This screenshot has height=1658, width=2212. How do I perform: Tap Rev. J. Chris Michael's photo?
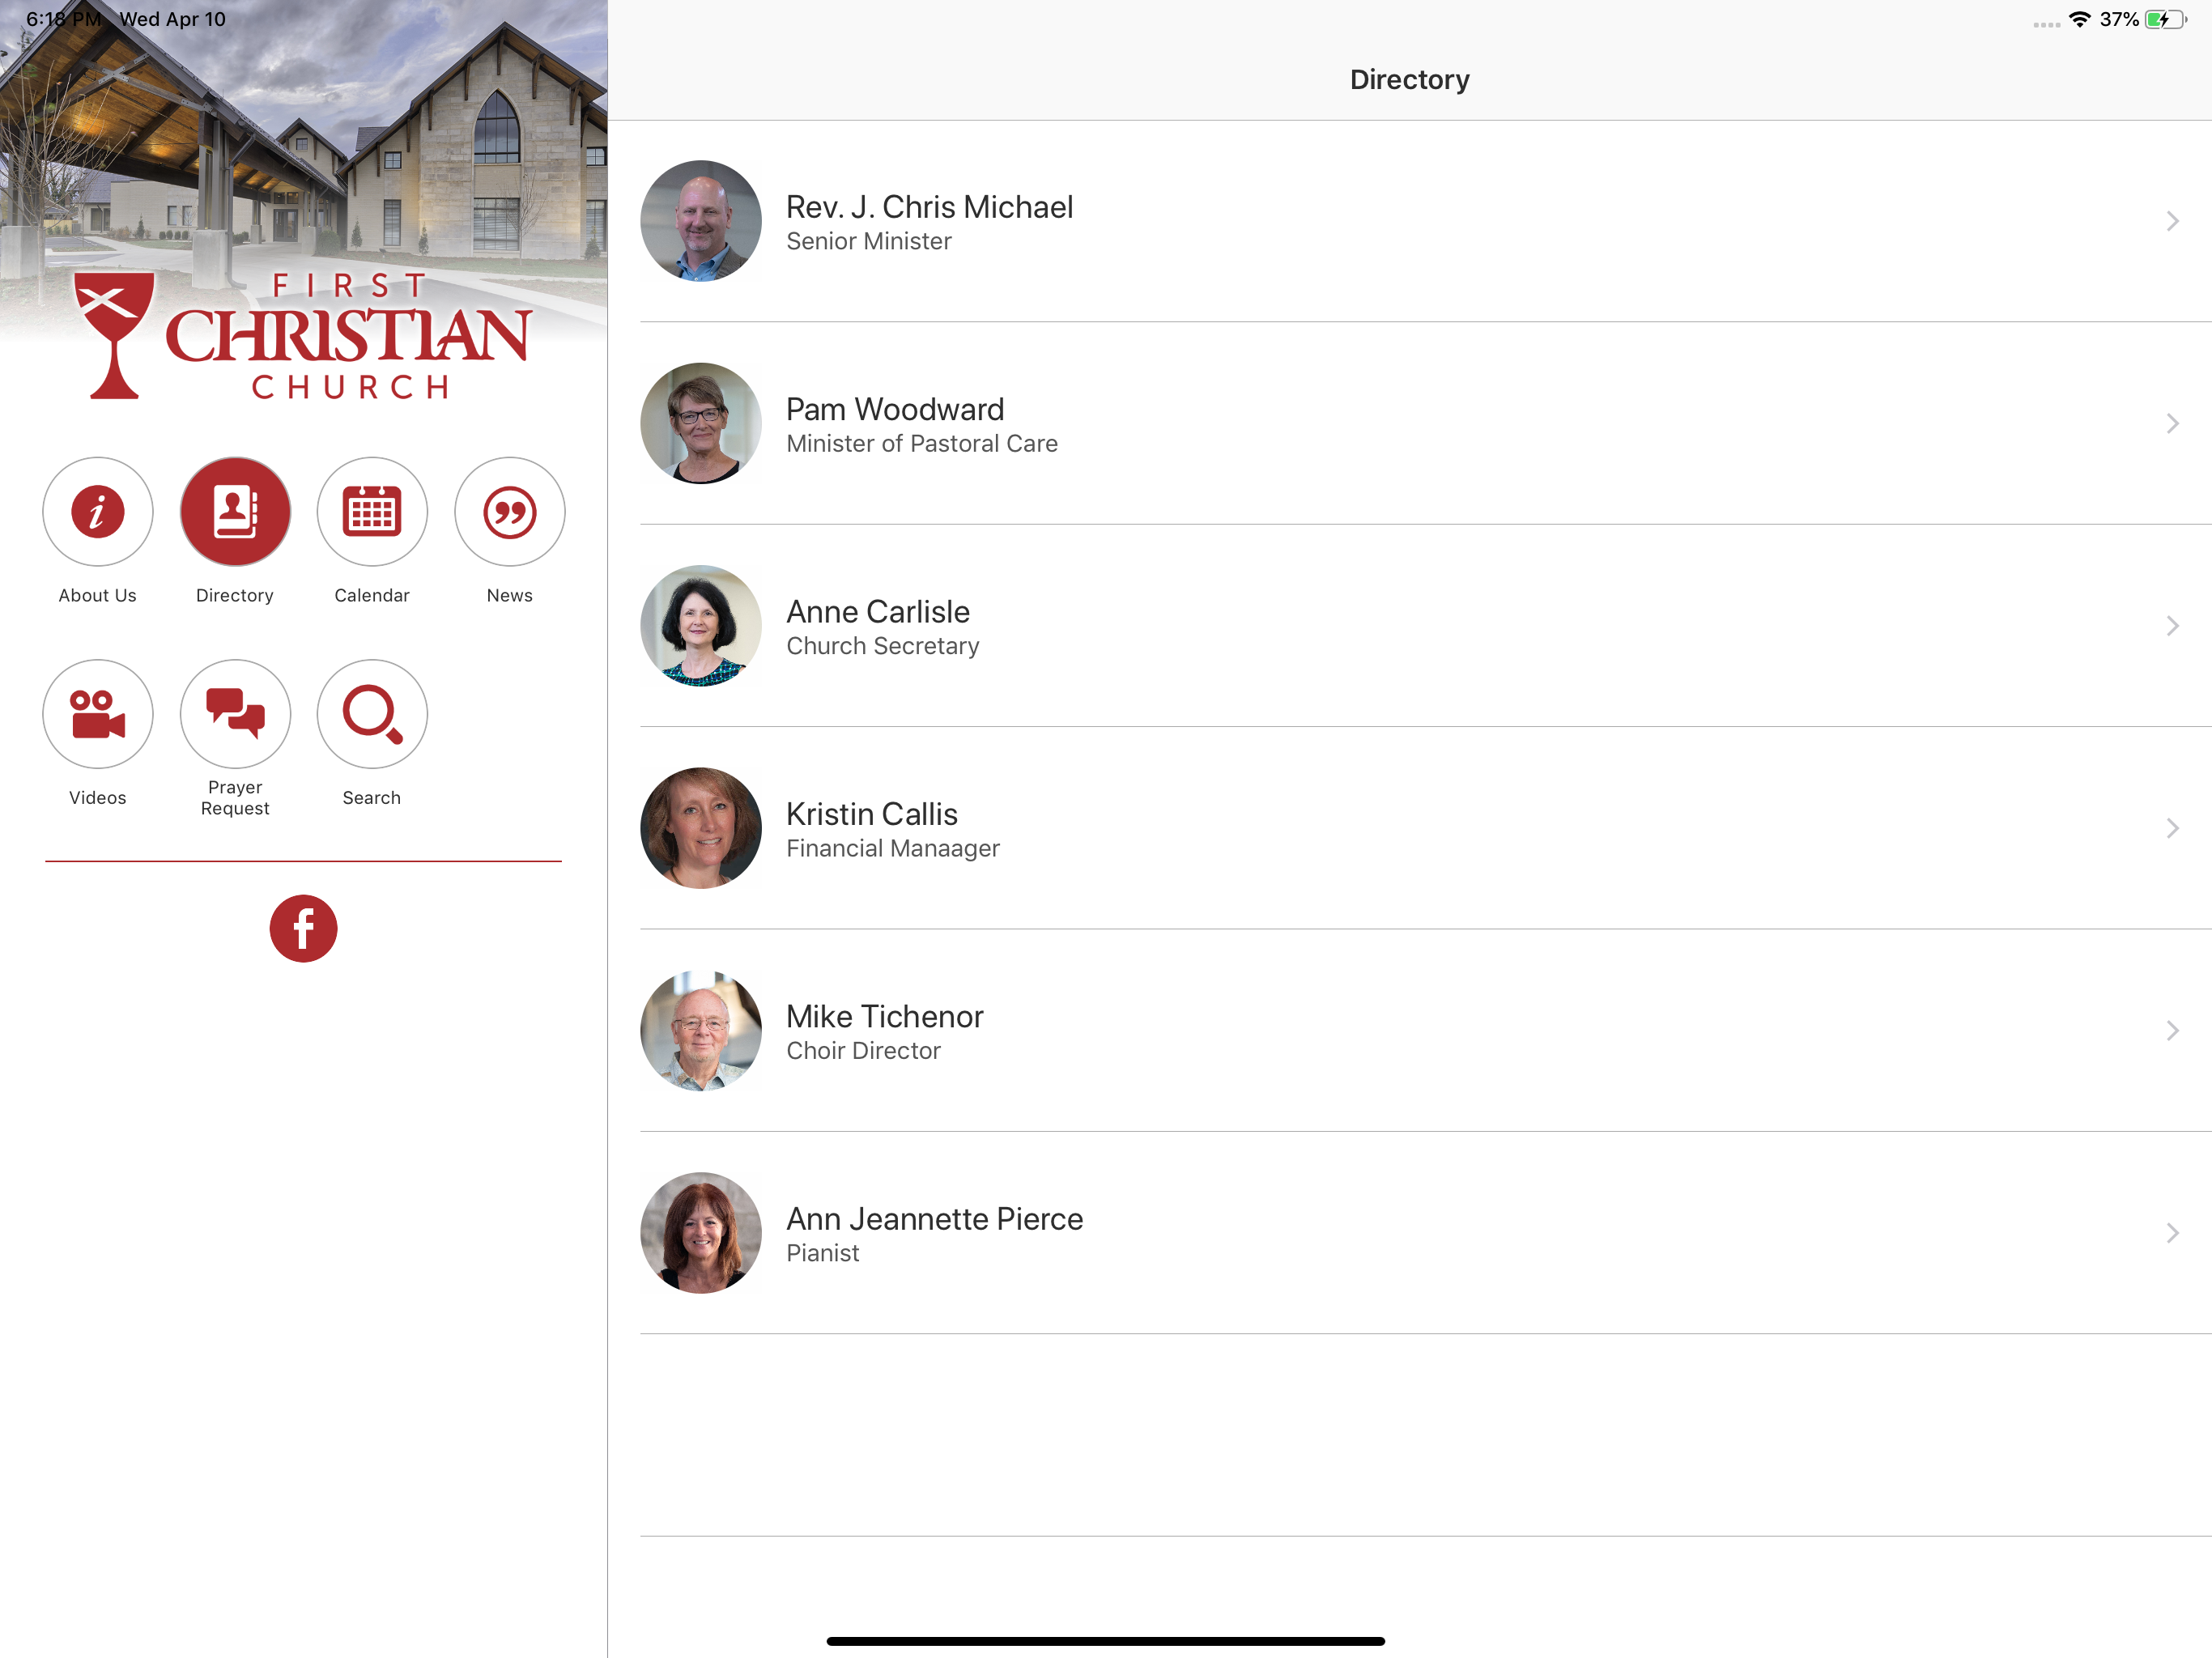tap(701, 221)
